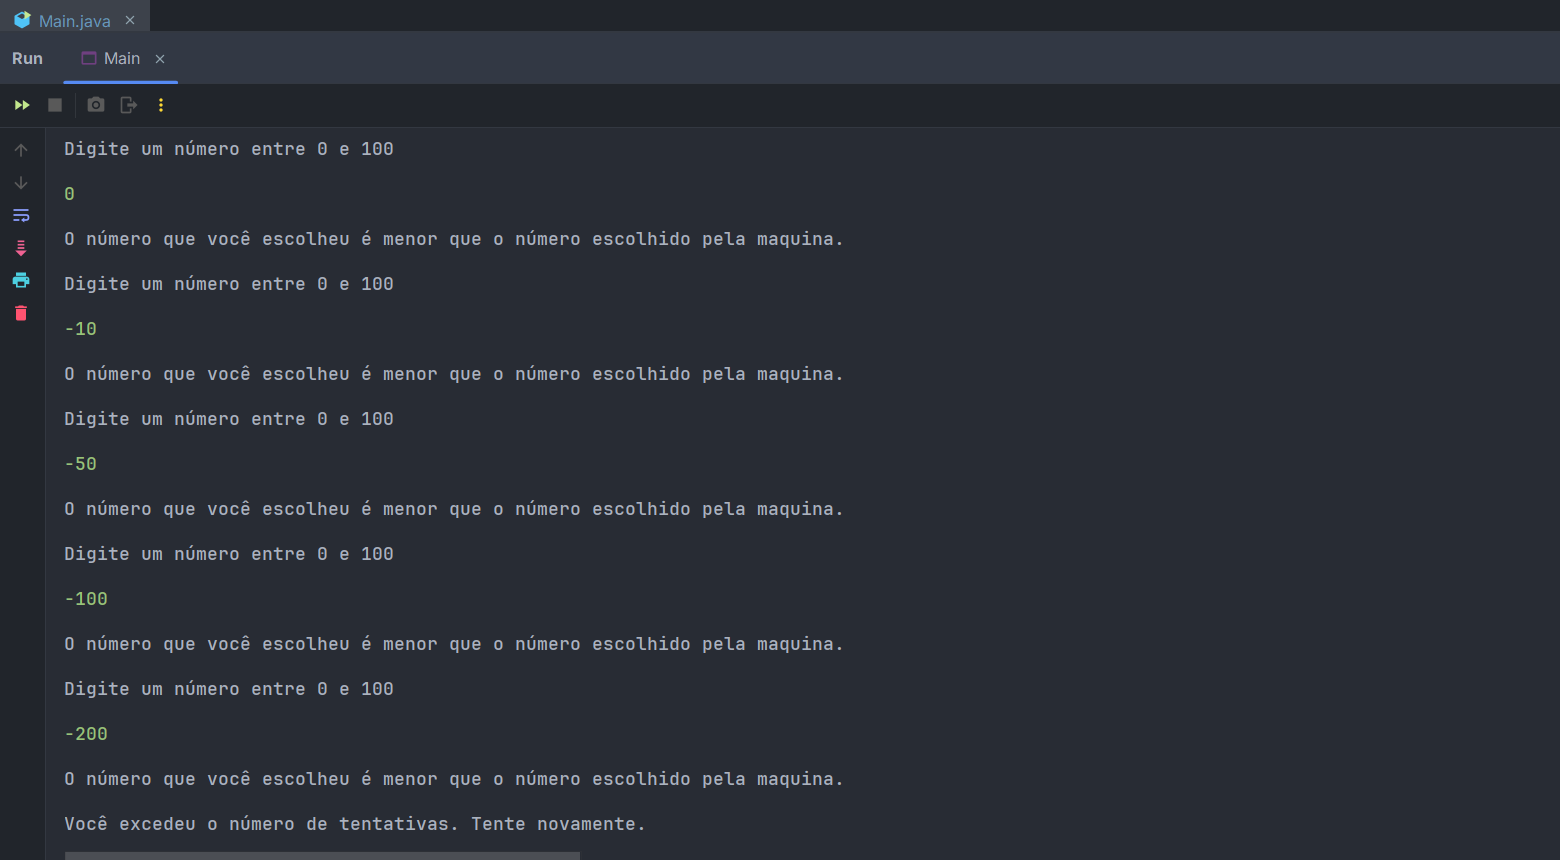
Task: Click the input value -100
Action: coord(86,599)
